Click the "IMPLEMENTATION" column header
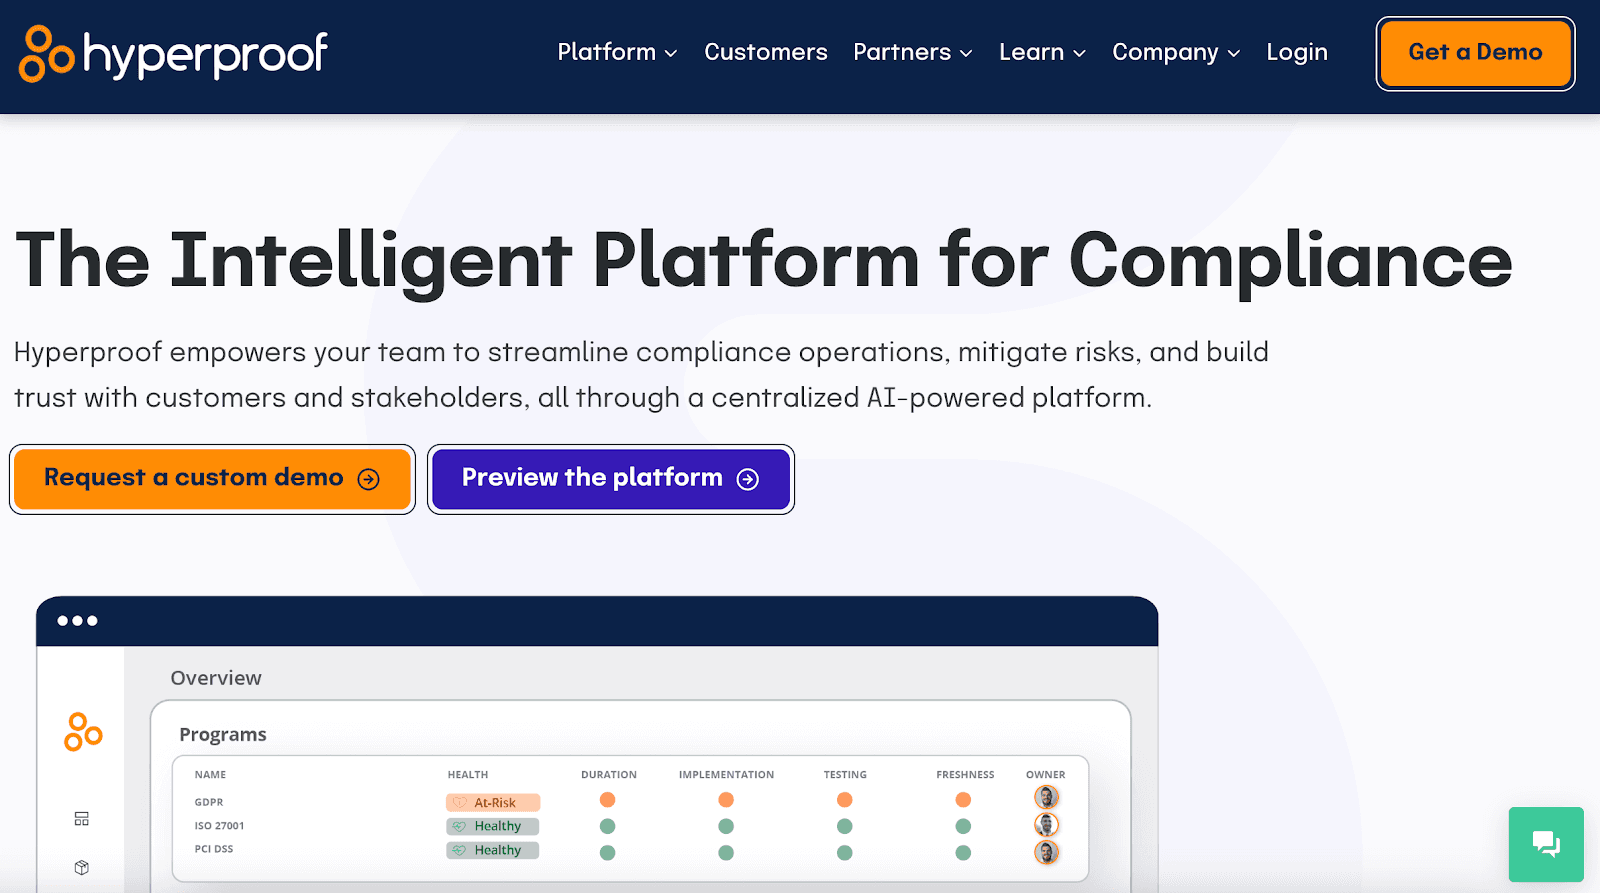Screen dimensions: 1600x893 coord(726,775)
